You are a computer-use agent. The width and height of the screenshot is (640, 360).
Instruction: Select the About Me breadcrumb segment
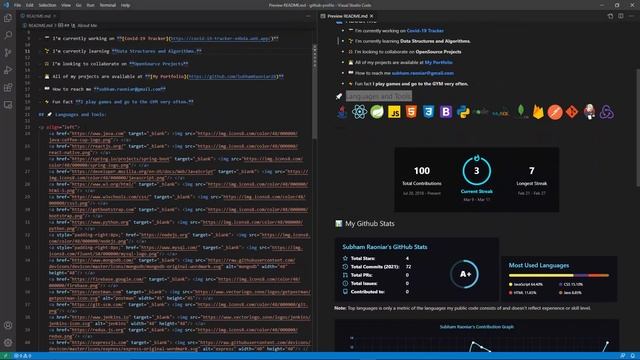(x=87, y=25)
